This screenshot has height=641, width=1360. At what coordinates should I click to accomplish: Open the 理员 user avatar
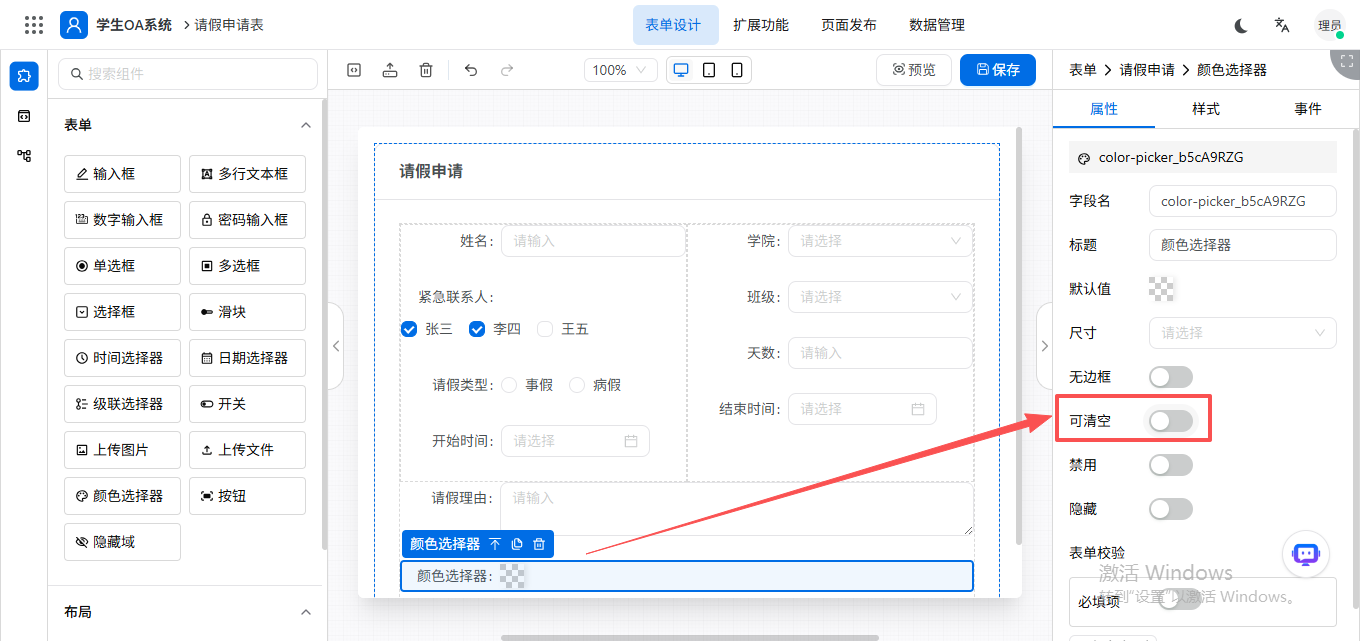[1330, 25]
